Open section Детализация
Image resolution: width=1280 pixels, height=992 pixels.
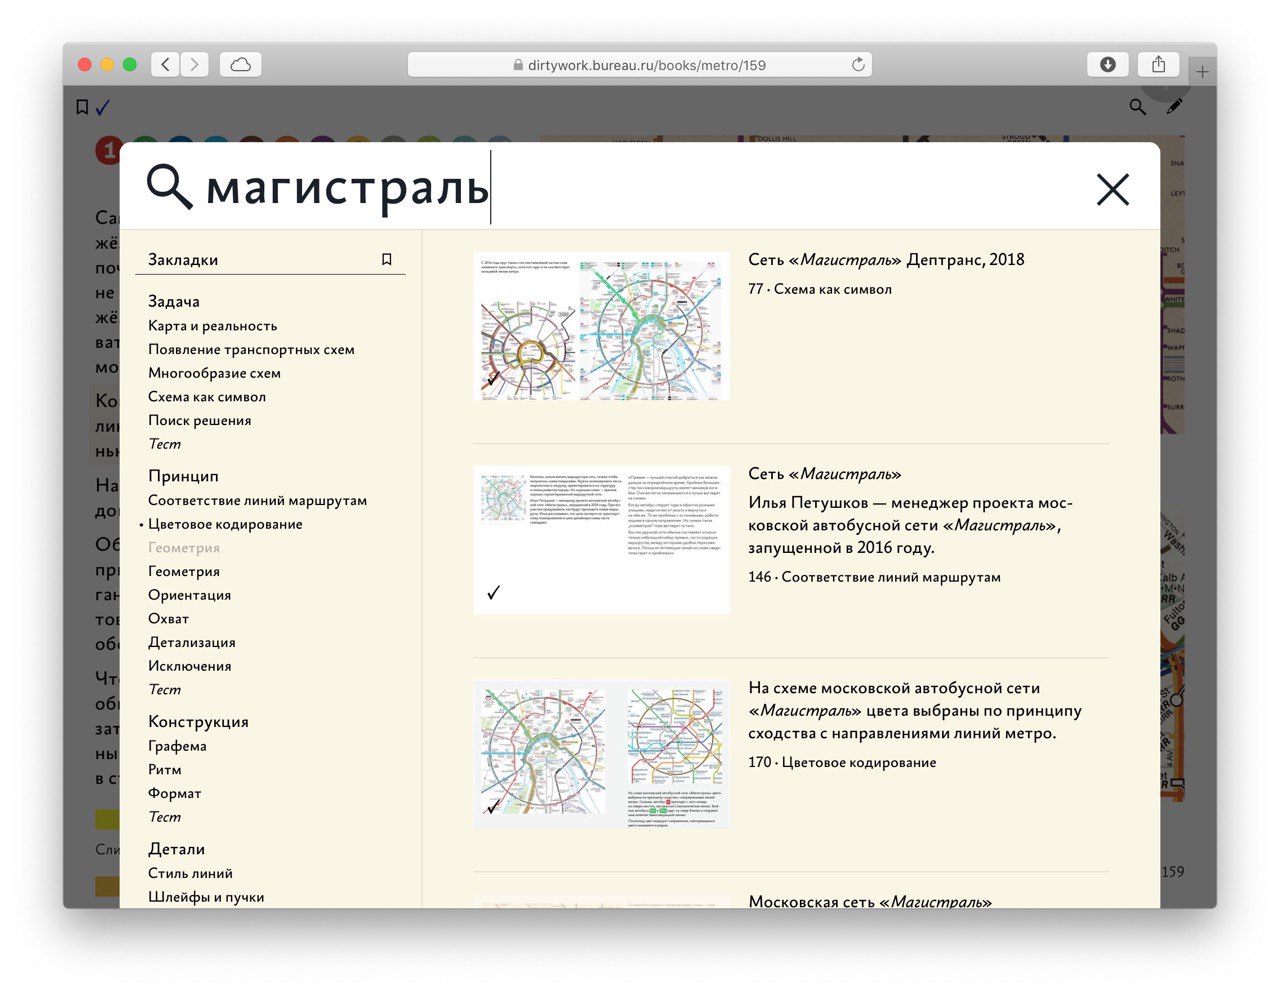point(192,642)
